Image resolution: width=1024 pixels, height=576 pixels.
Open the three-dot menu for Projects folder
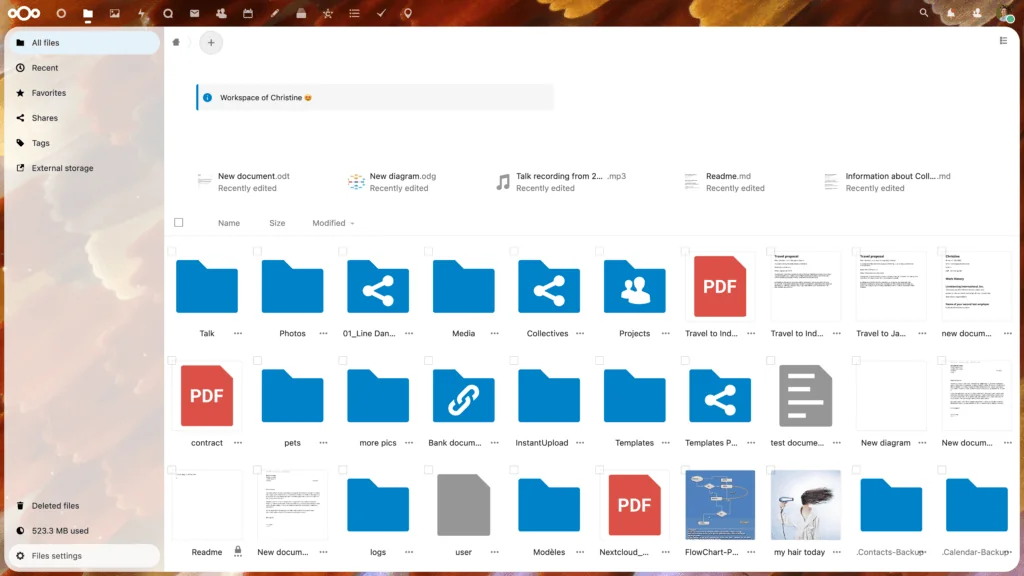665,333
